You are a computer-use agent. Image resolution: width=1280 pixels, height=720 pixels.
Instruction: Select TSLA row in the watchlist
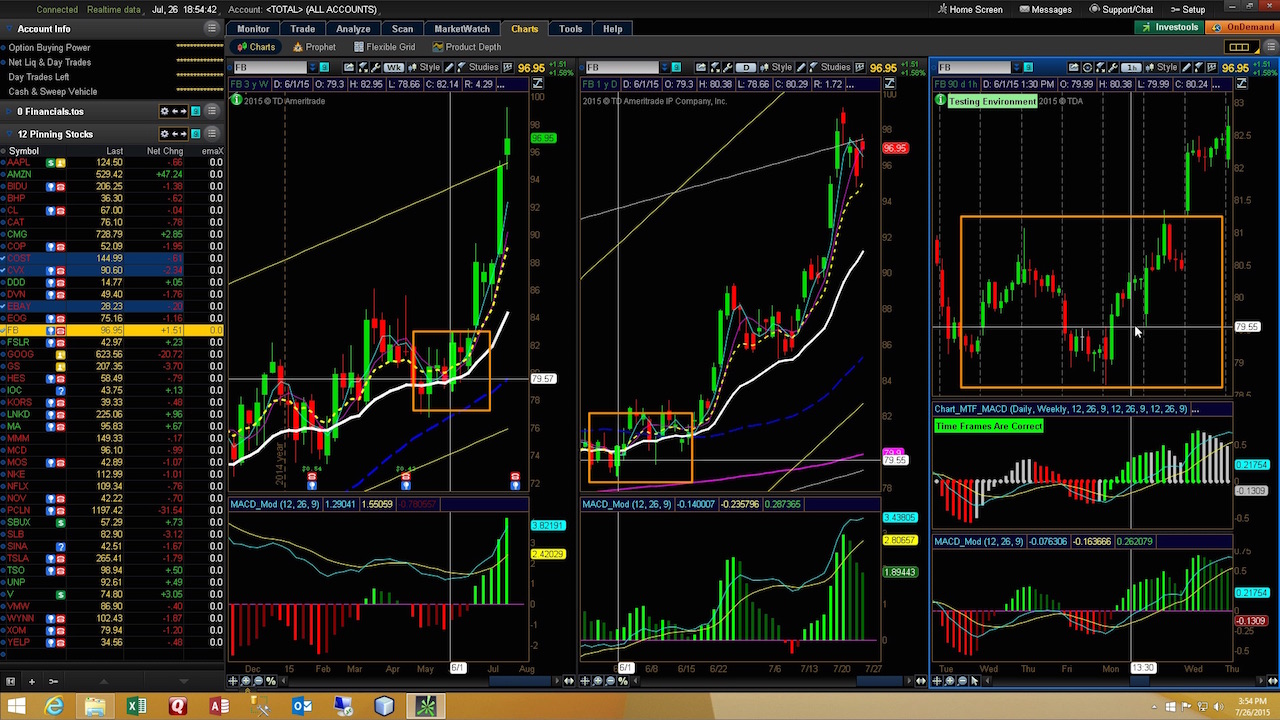[112, 558]
